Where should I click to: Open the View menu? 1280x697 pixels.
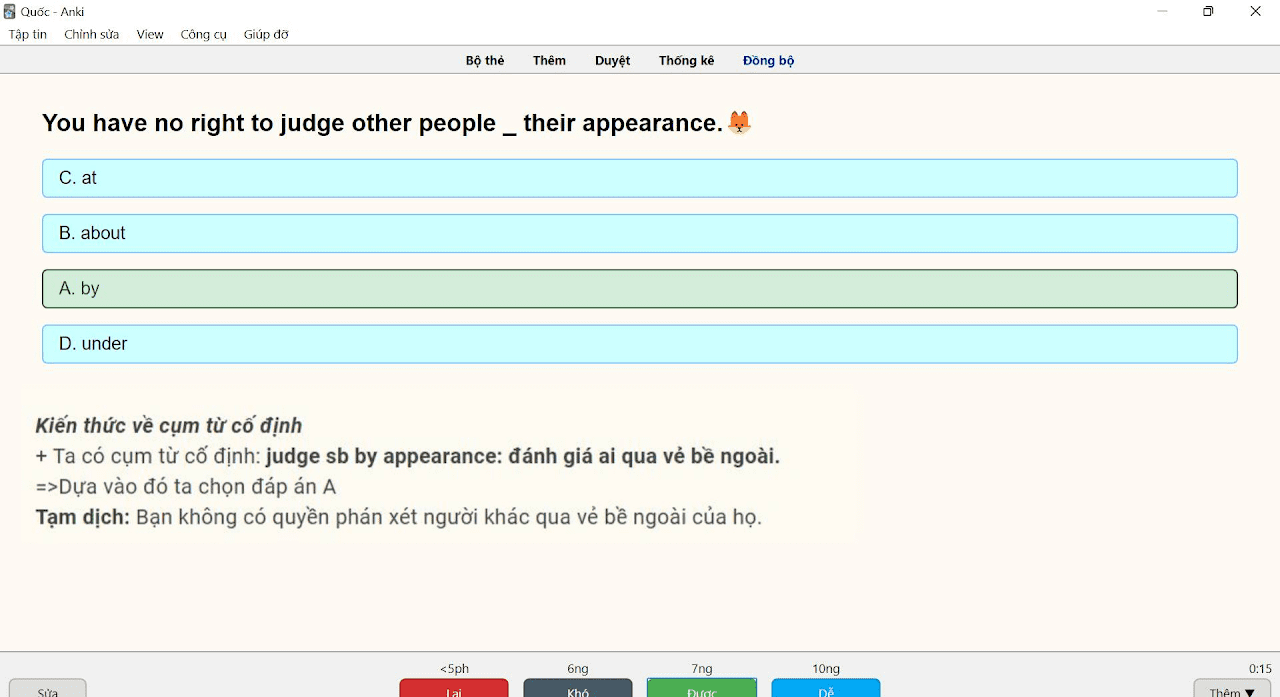(150, 34)
